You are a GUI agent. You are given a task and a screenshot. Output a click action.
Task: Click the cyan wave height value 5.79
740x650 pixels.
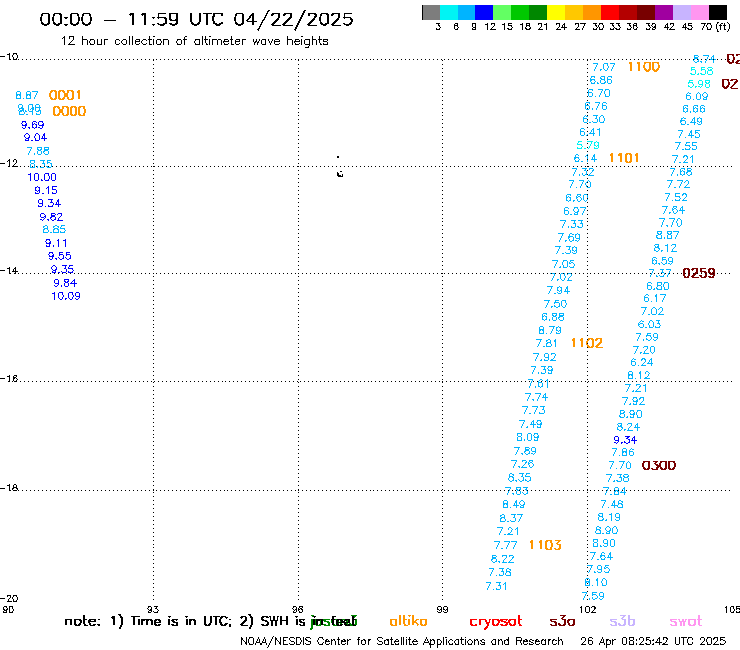(x=588, y=145)
